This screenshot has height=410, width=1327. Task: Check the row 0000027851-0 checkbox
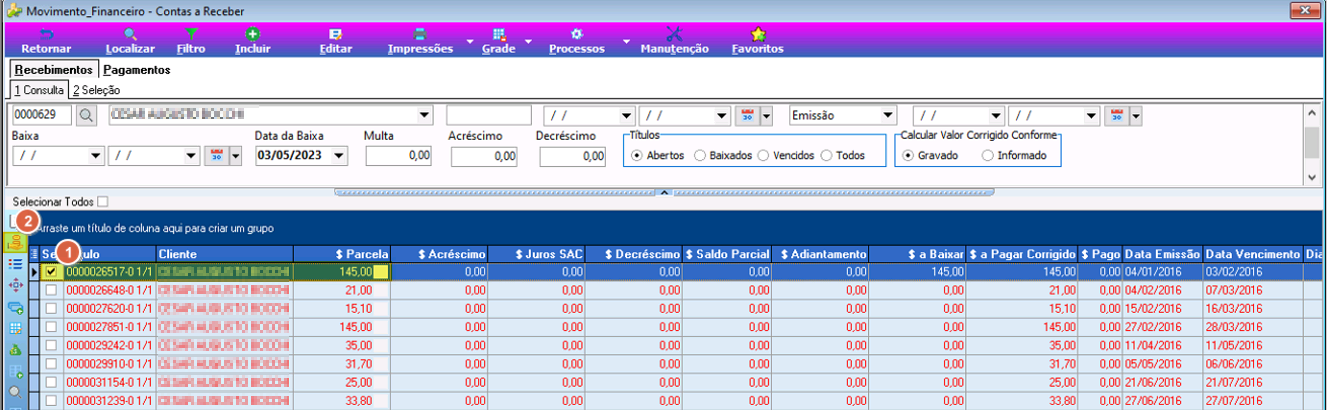(x=51, y=326)
